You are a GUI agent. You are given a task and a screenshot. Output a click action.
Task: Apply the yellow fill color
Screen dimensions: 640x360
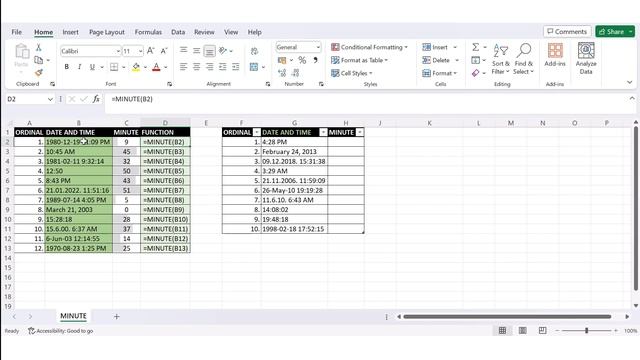(136, 67)
